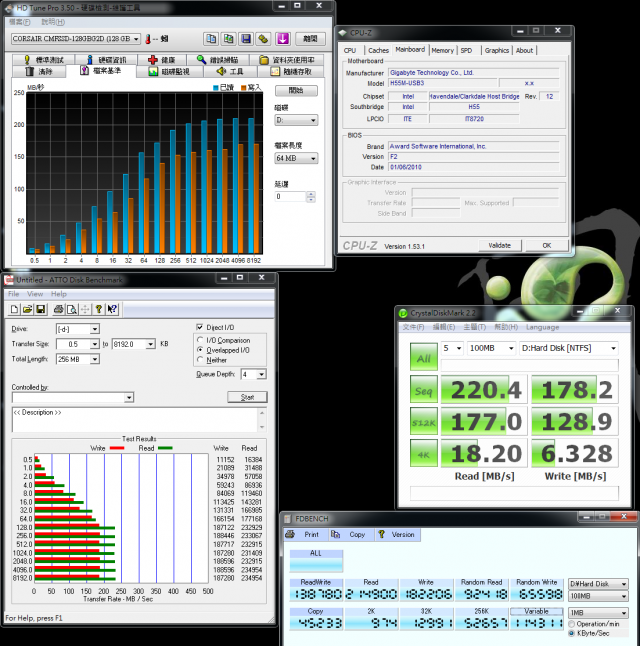Open HD Tune tab with speaker icon

[x=230, y=71]
